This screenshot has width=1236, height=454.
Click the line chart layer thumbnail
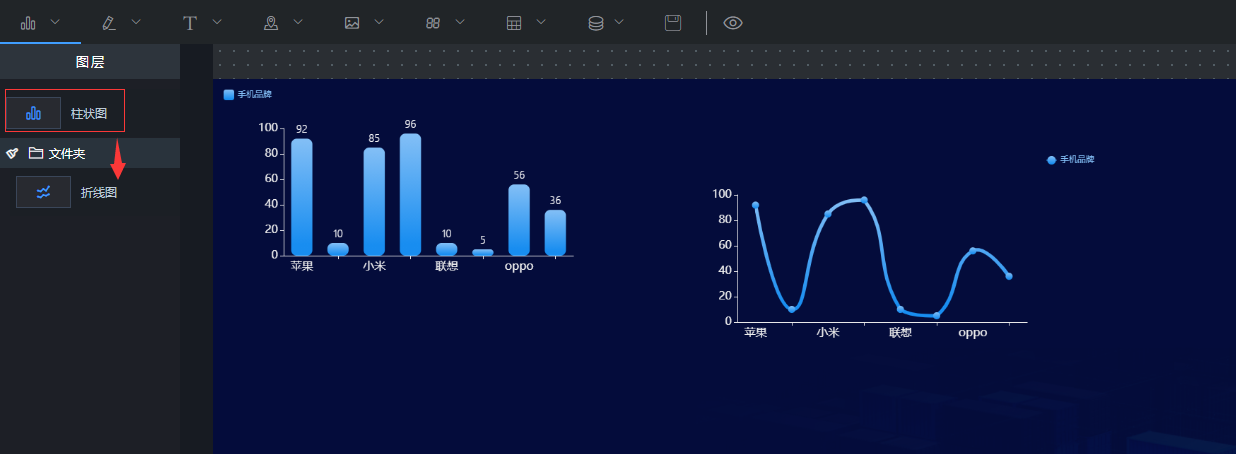[x=43, y=192]
